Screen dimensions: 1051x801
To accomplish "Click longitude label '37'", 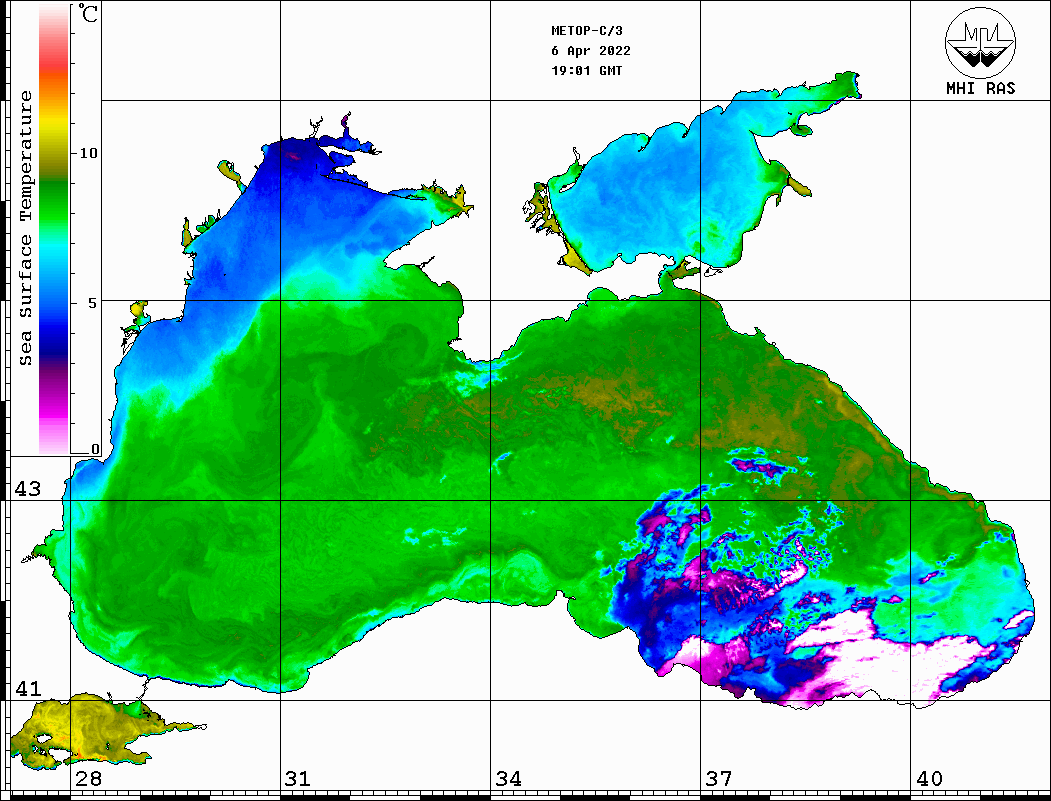I will pos(719,778).
